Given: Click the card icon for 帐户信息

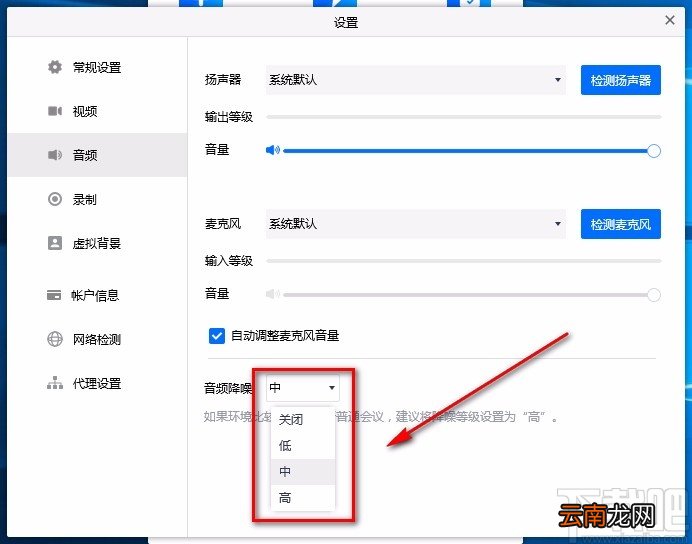Looking at the screenshot, I should click(54, 295).
